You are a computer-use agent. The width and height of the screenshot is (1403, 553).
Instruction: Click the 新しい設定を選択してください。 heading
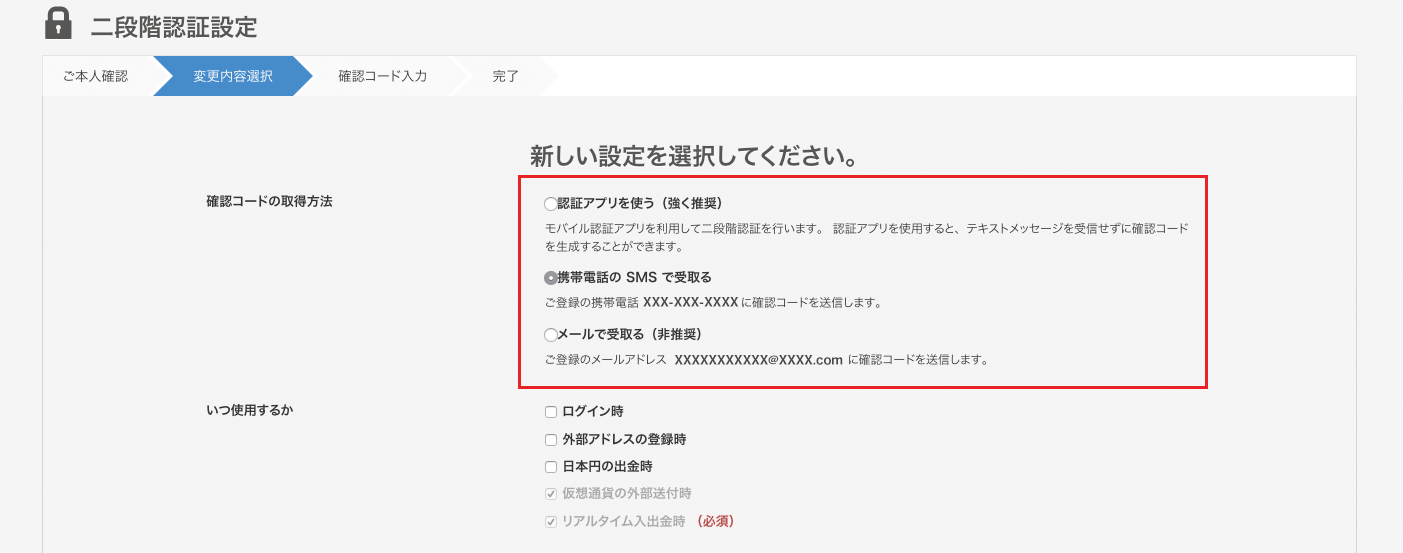coord(696,156)
